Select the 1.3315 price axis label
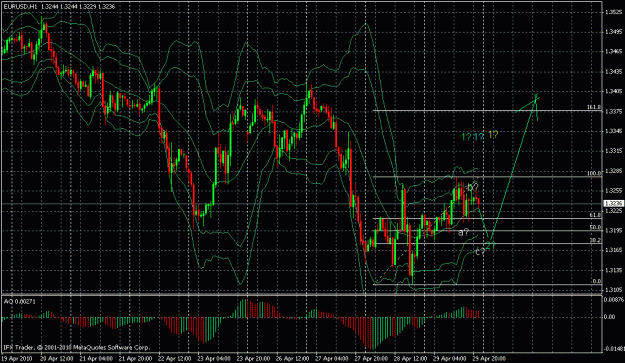The width and height of the screenshot is (625, 363). (x=613, y=151)
